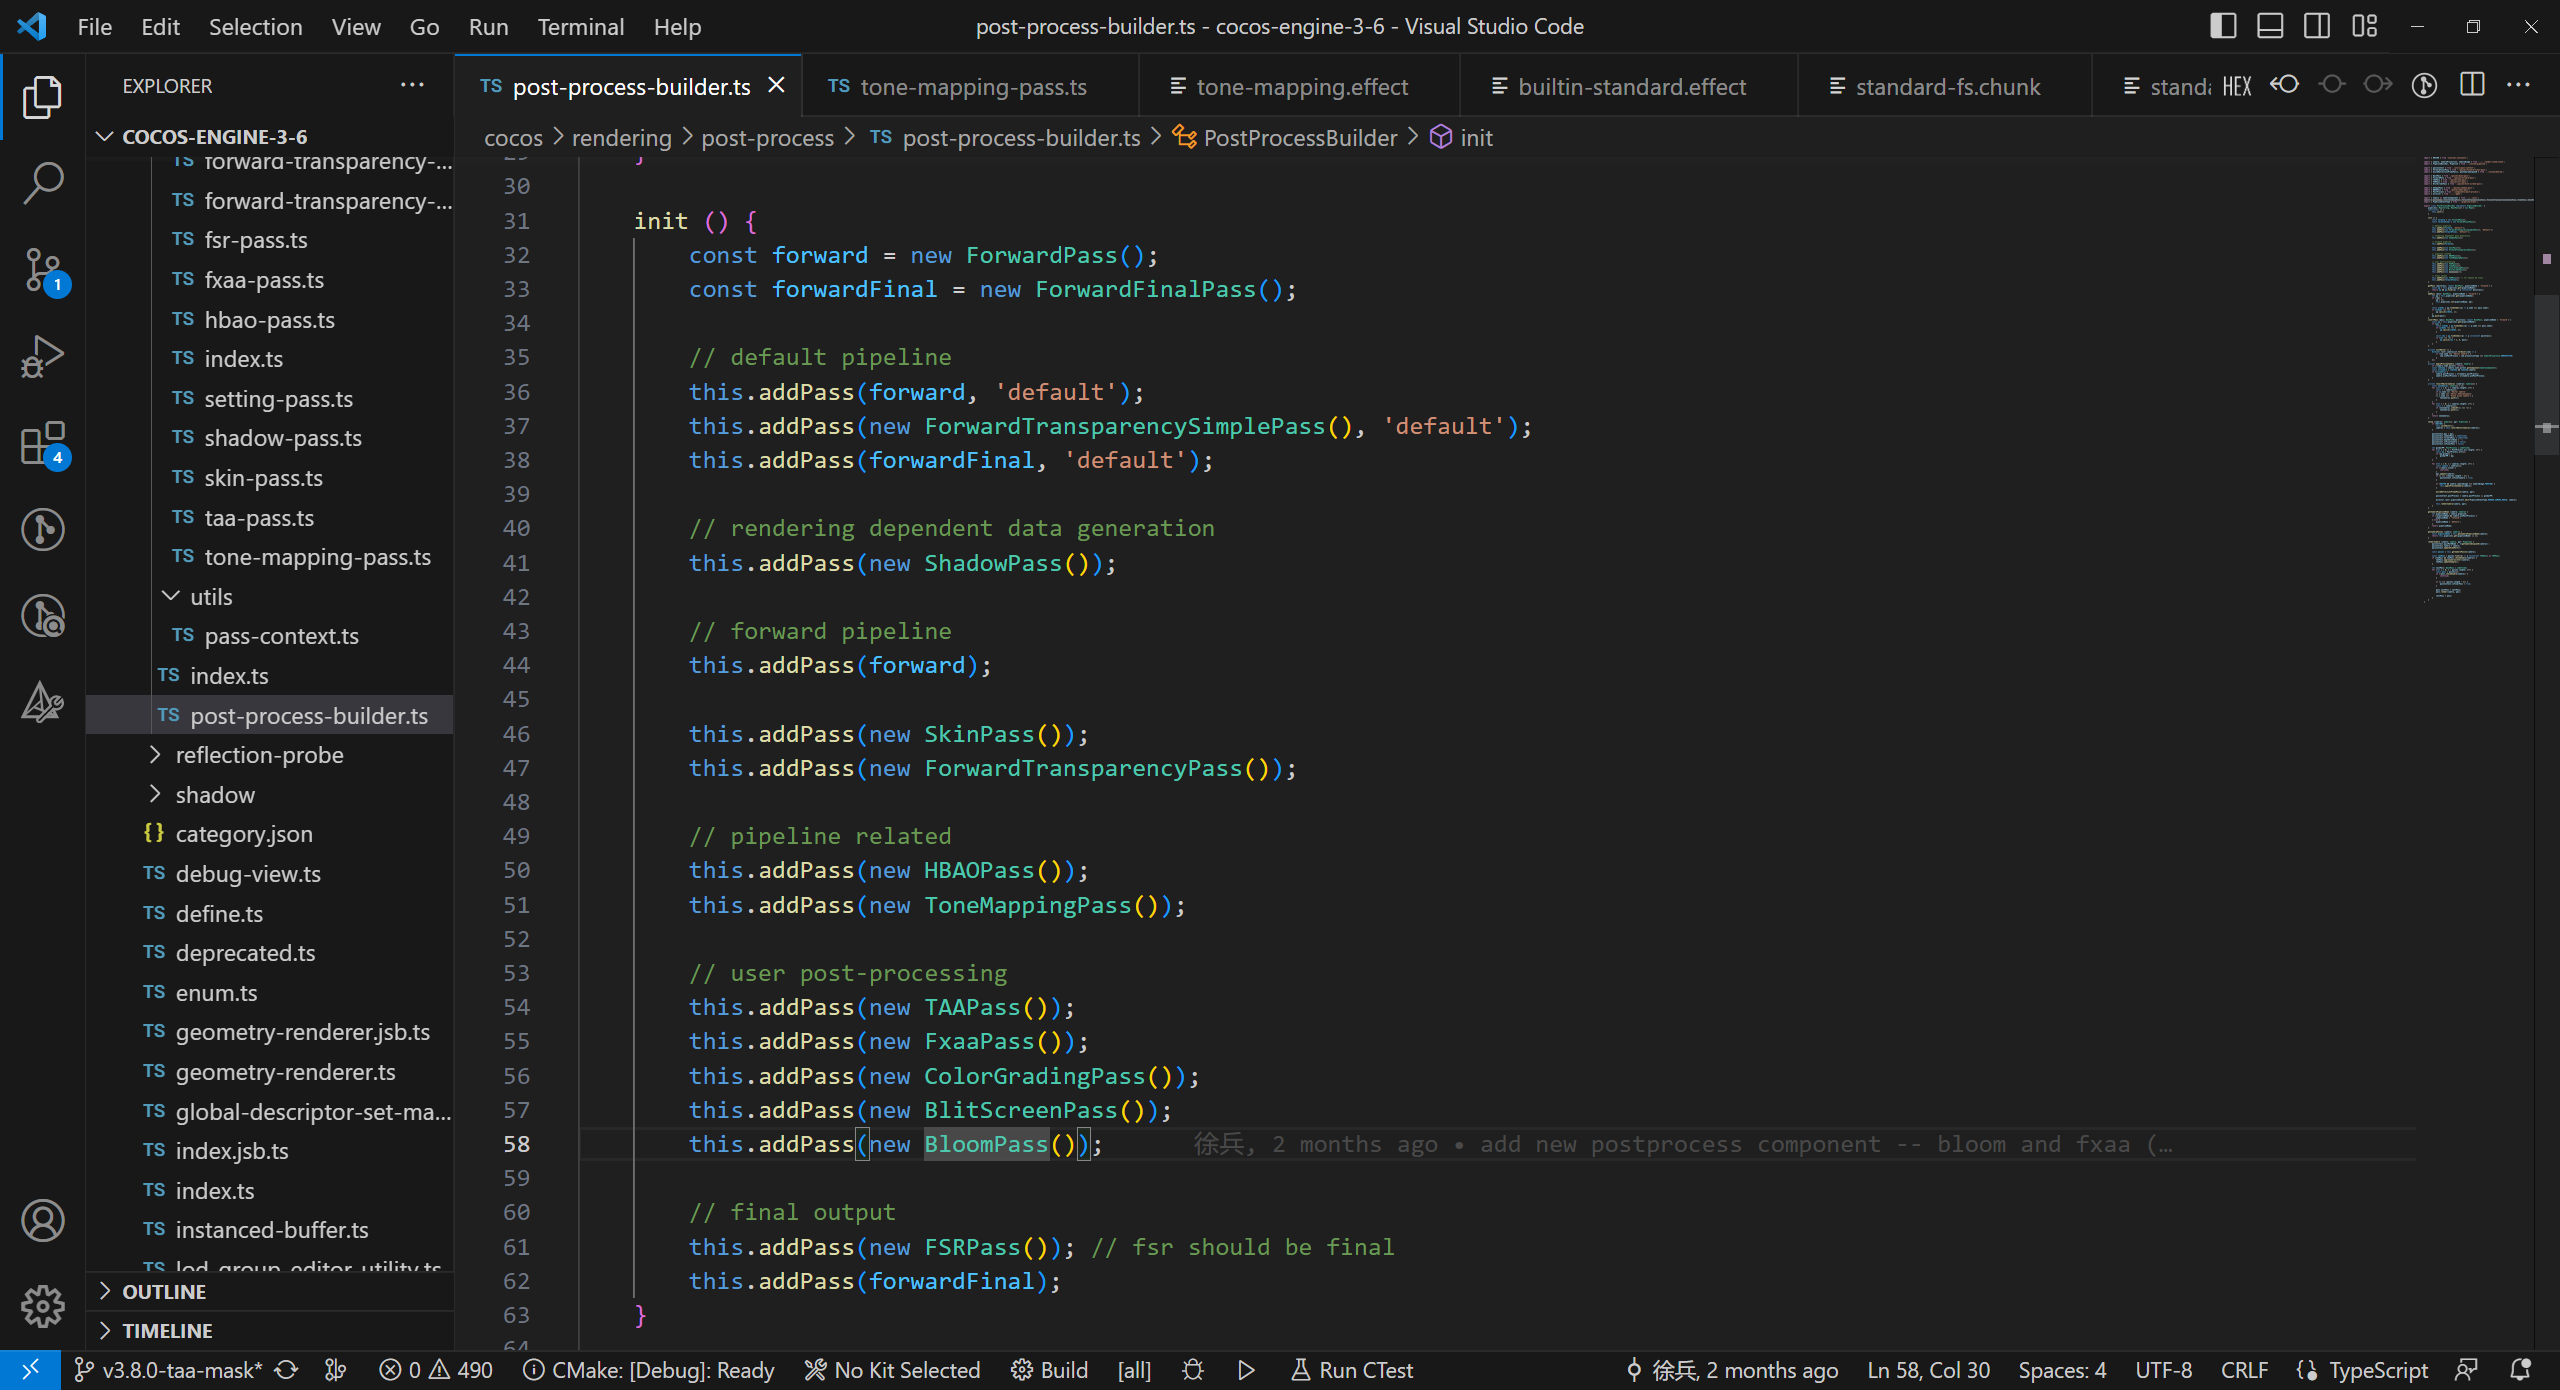Viewport: 2560px width, 1390px height.
Task: Open notifications bell
Action: point(2521,1370)
